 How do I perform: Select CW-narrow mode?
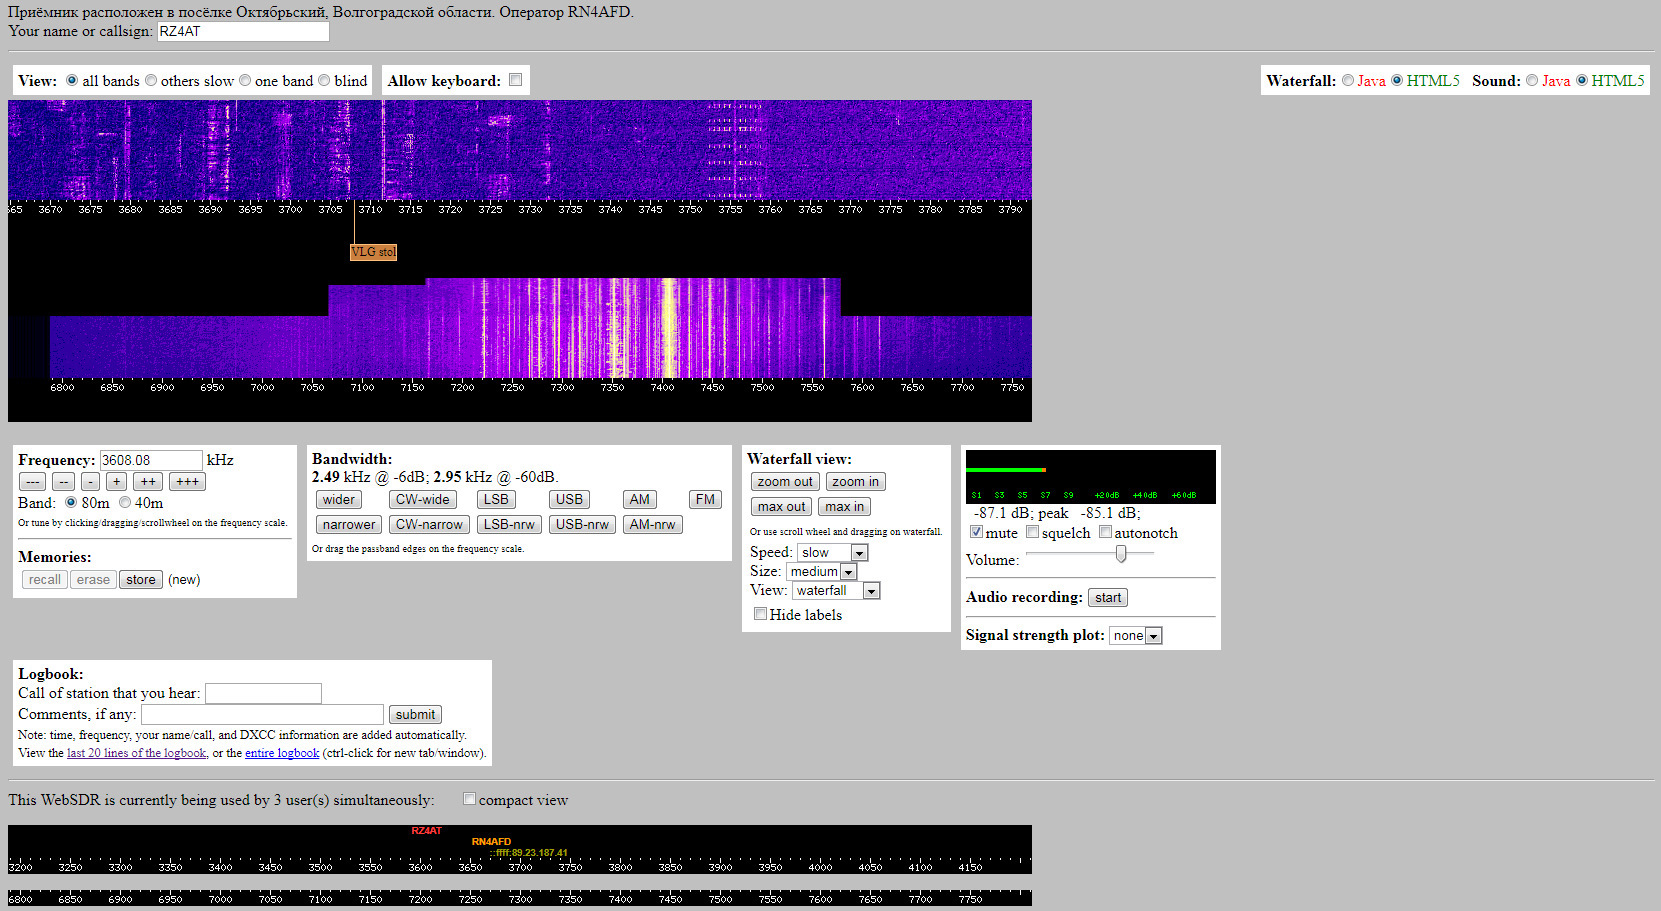pyautogui.click(x=429, y=525)
